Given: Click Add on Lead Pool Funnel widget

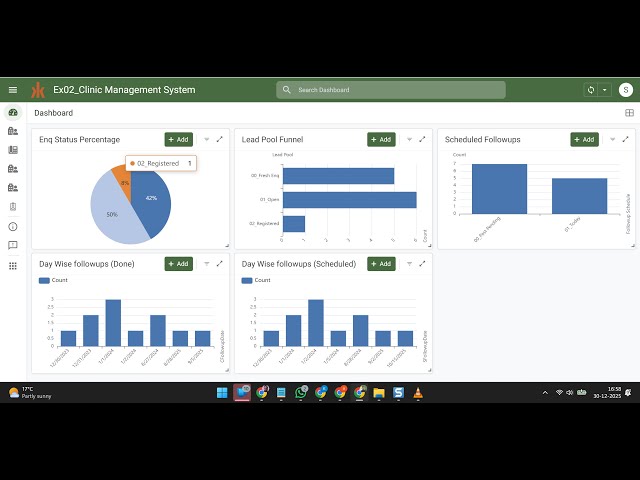Looking at the screenshot, I should [381, 139].
